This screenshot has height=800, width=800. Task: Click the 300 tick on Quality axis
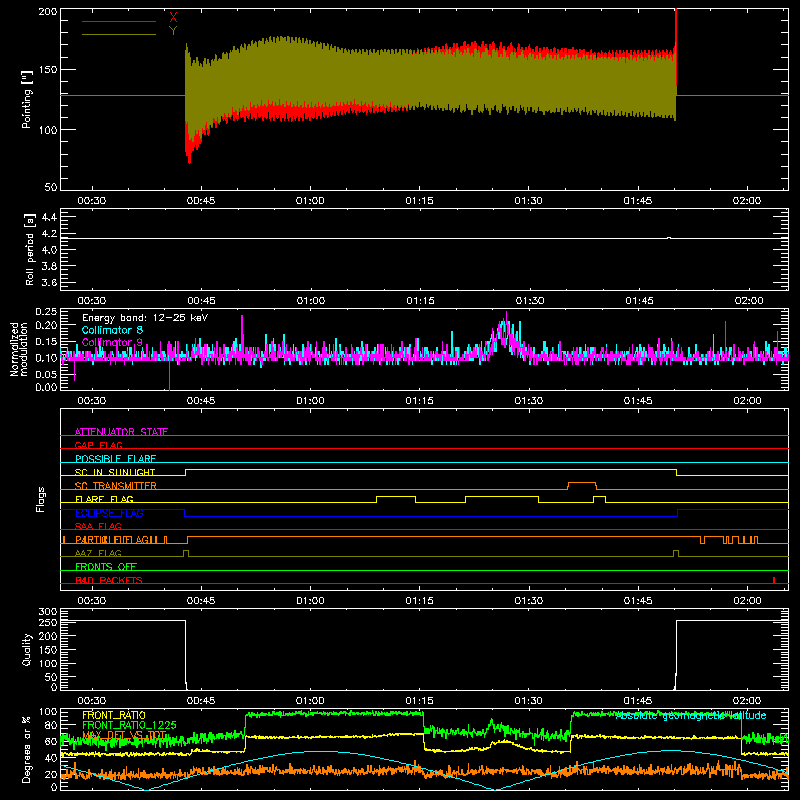pyautogui.click(x=47, y=612)
